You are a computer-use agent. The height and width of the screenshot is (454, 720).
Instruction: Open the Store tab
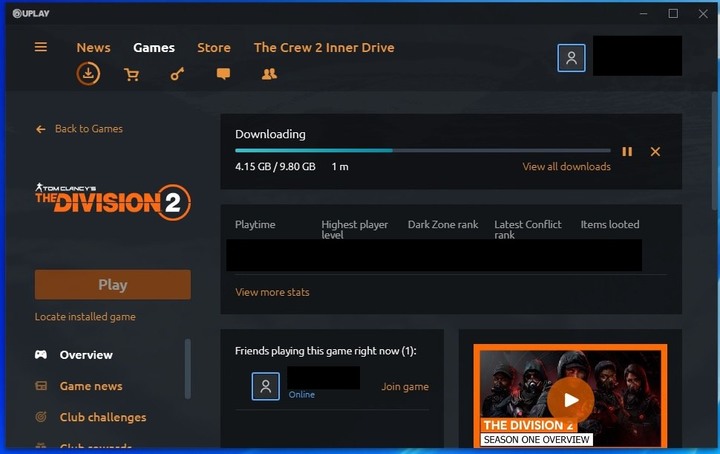coord(214,48)
